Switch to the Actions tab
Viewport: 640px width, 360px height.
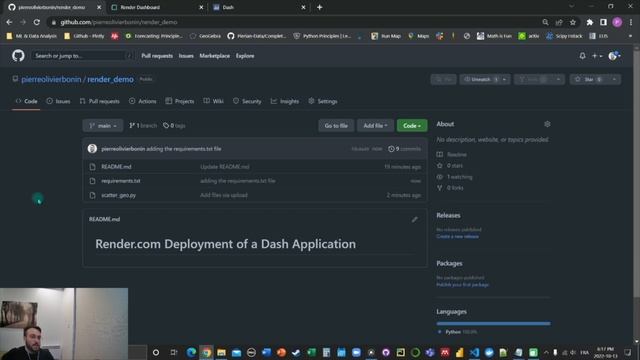[143, 101]
